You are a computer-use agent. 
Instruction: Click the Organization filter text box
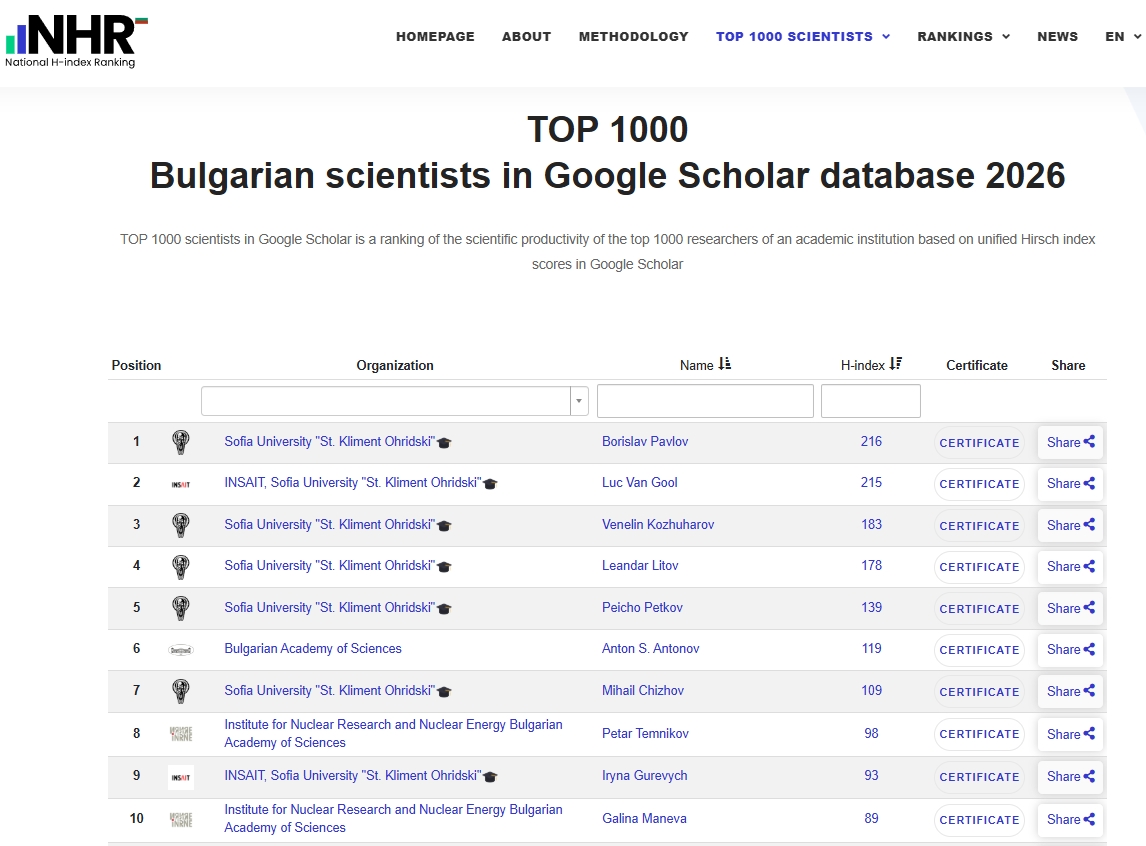pos(386,401)
